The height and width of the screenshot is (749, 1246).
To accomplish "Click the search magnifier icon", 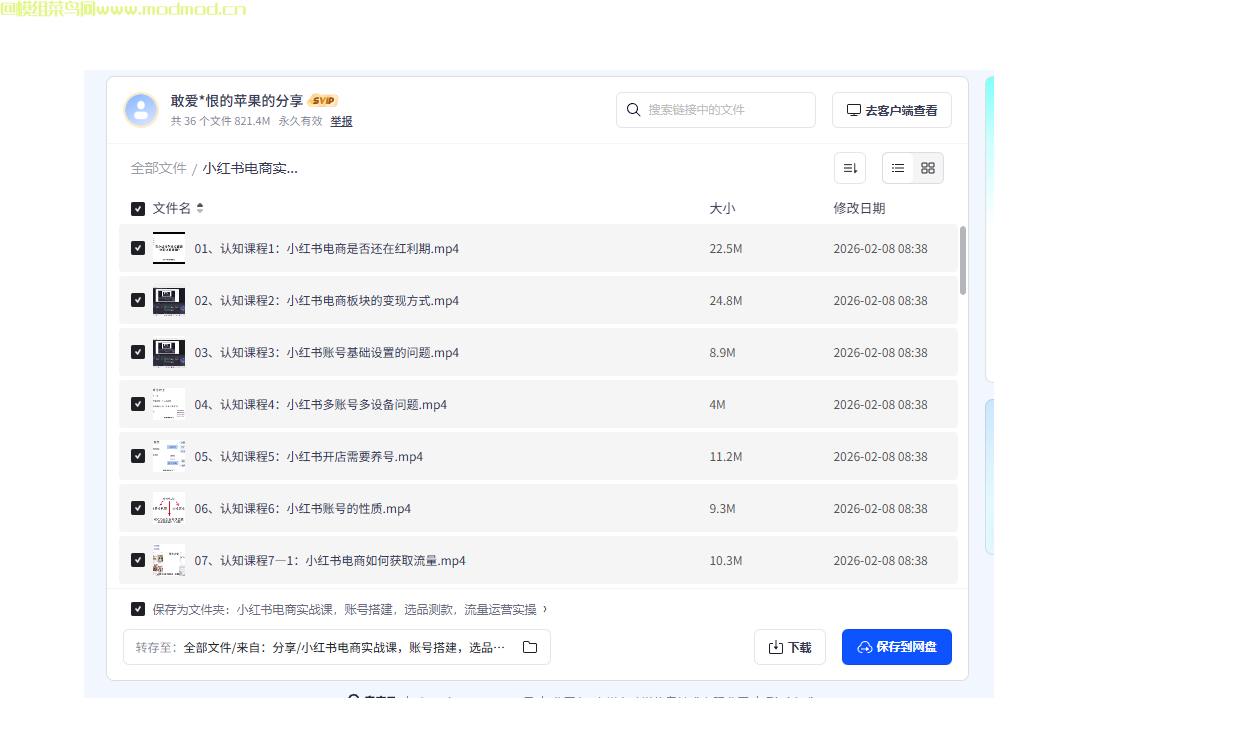I will coord(633,110).
